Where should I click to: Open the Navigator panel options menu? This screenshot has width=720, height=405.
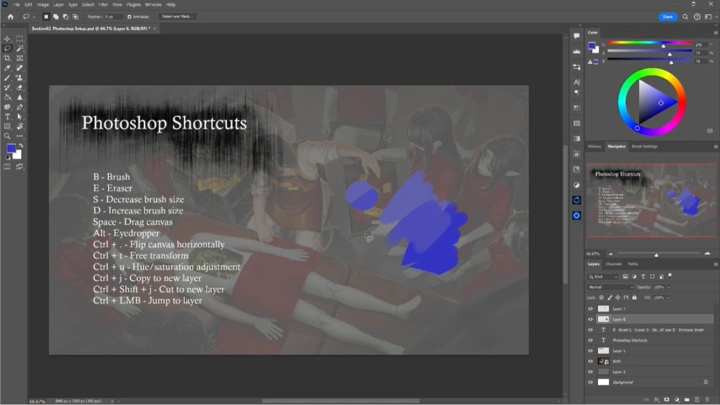coord(715,146)
